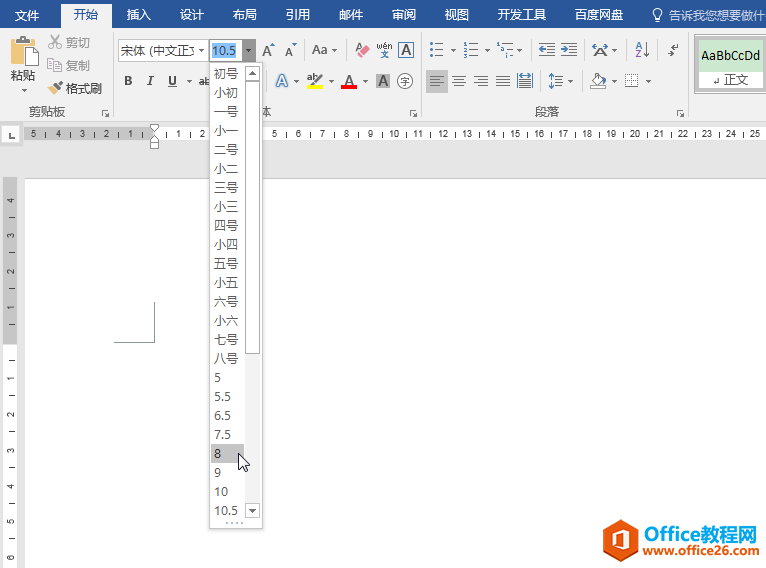Open font name dropdown
Screen dimensions: 766x568
201,50
